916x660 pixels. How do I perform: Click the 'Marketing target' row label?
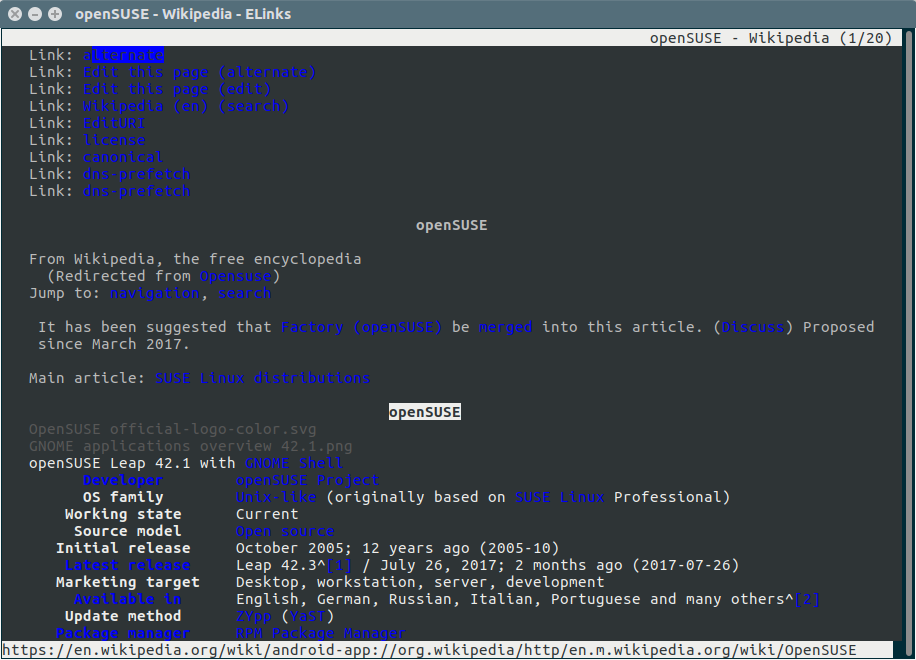click(128, 582)
